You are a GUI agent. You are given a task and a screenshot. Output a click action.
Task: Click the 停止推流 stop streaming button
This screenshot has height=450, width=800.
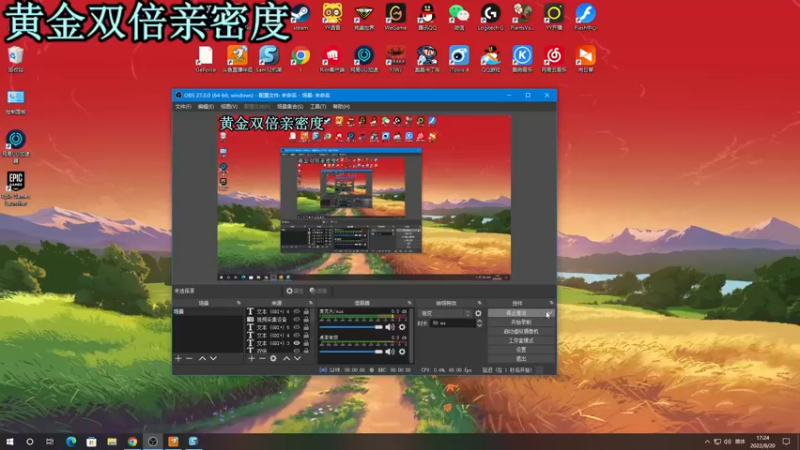[x=521, y=313]
